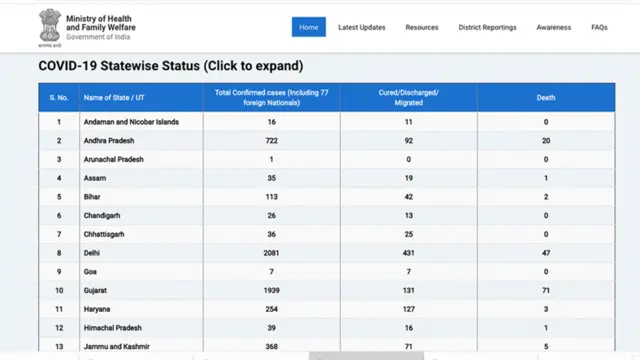Viewport: 640px width, 360px height.
Task: Select the Gujarat state name
Action: click(95, 291)
